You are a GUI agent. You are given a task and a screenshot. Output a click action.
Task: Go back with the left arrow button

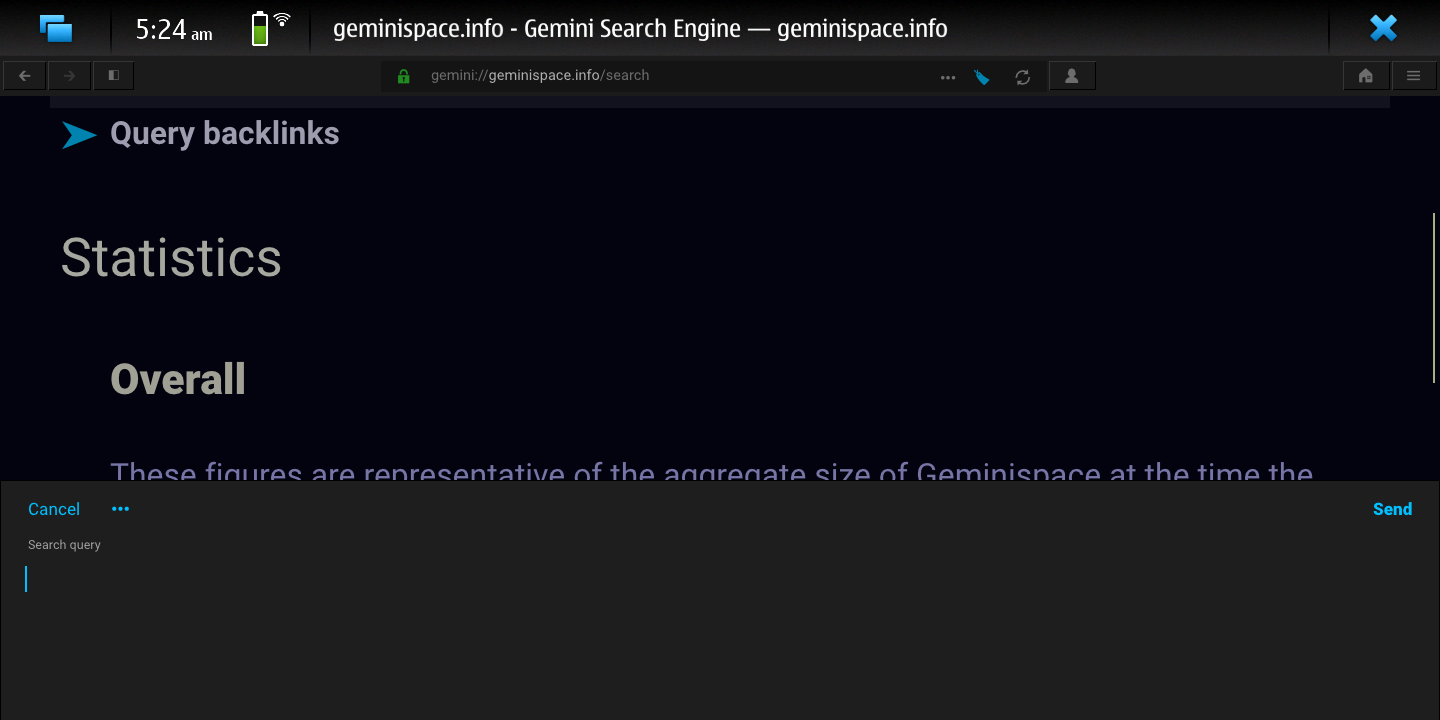click(x=25, y=76)
